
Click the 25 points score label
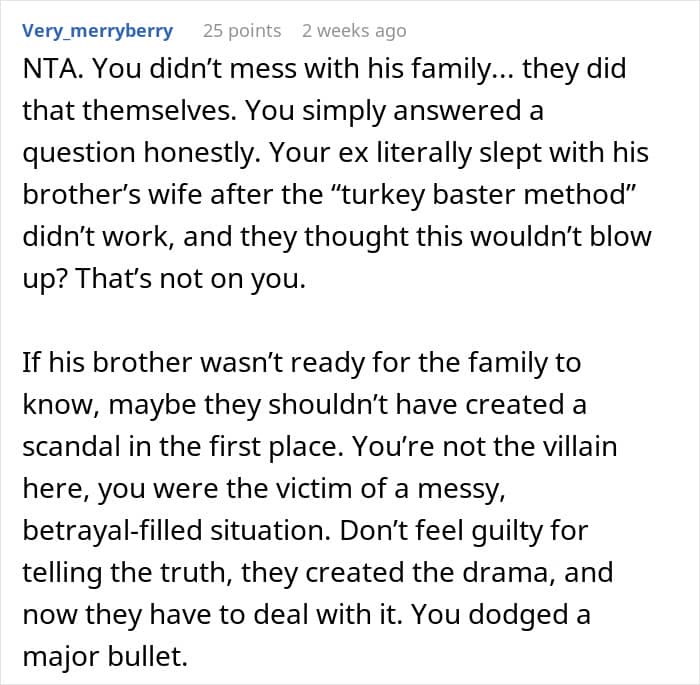(x=242, y=30)
